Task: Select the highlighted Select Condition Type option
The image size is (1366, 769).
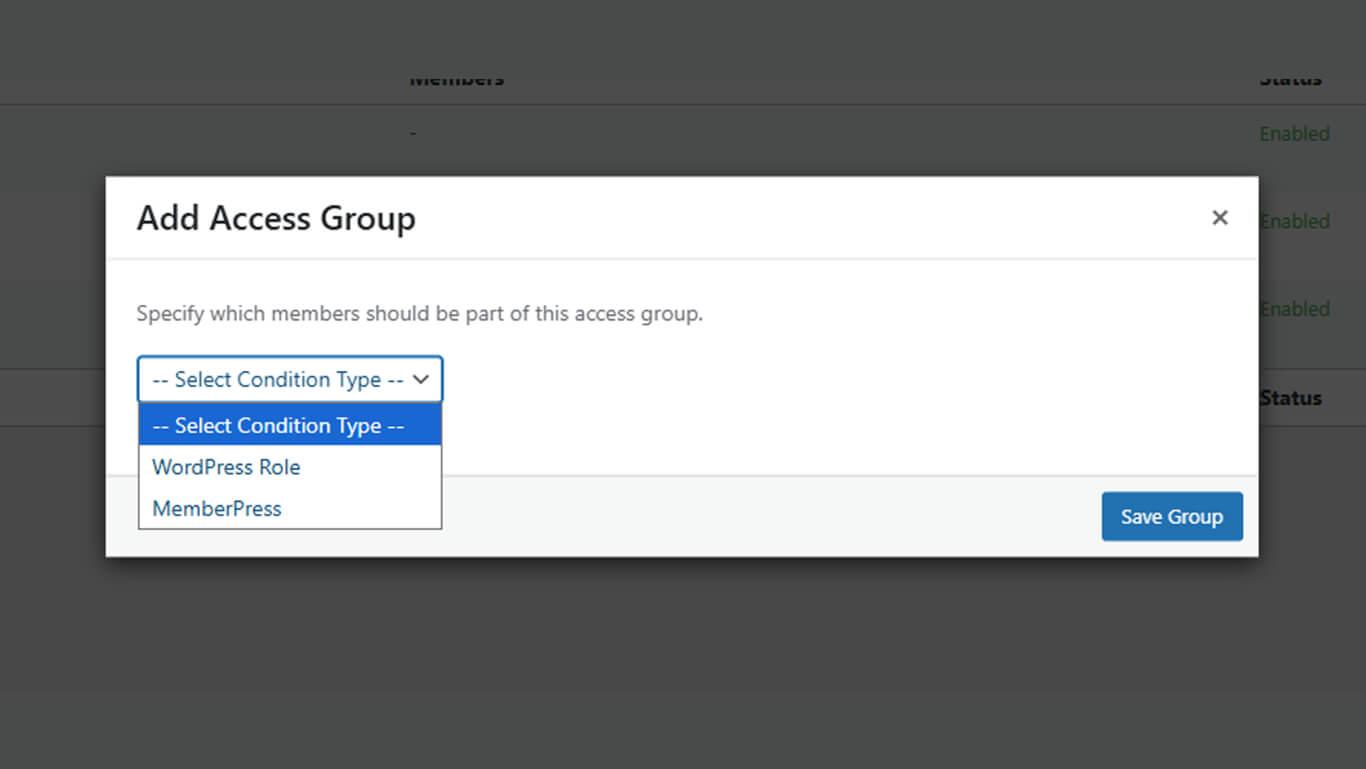Action: point(278,426)
